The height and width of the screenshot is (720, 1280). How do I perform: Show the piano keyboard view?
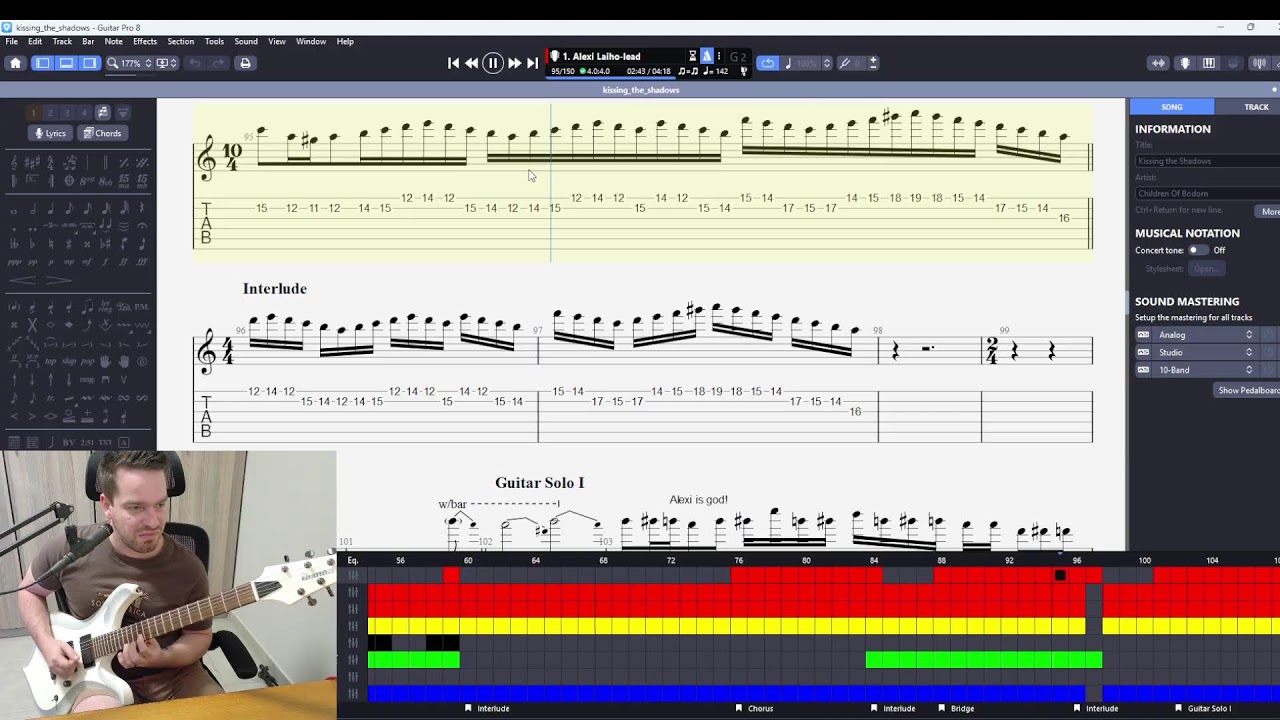(1209, 63)
